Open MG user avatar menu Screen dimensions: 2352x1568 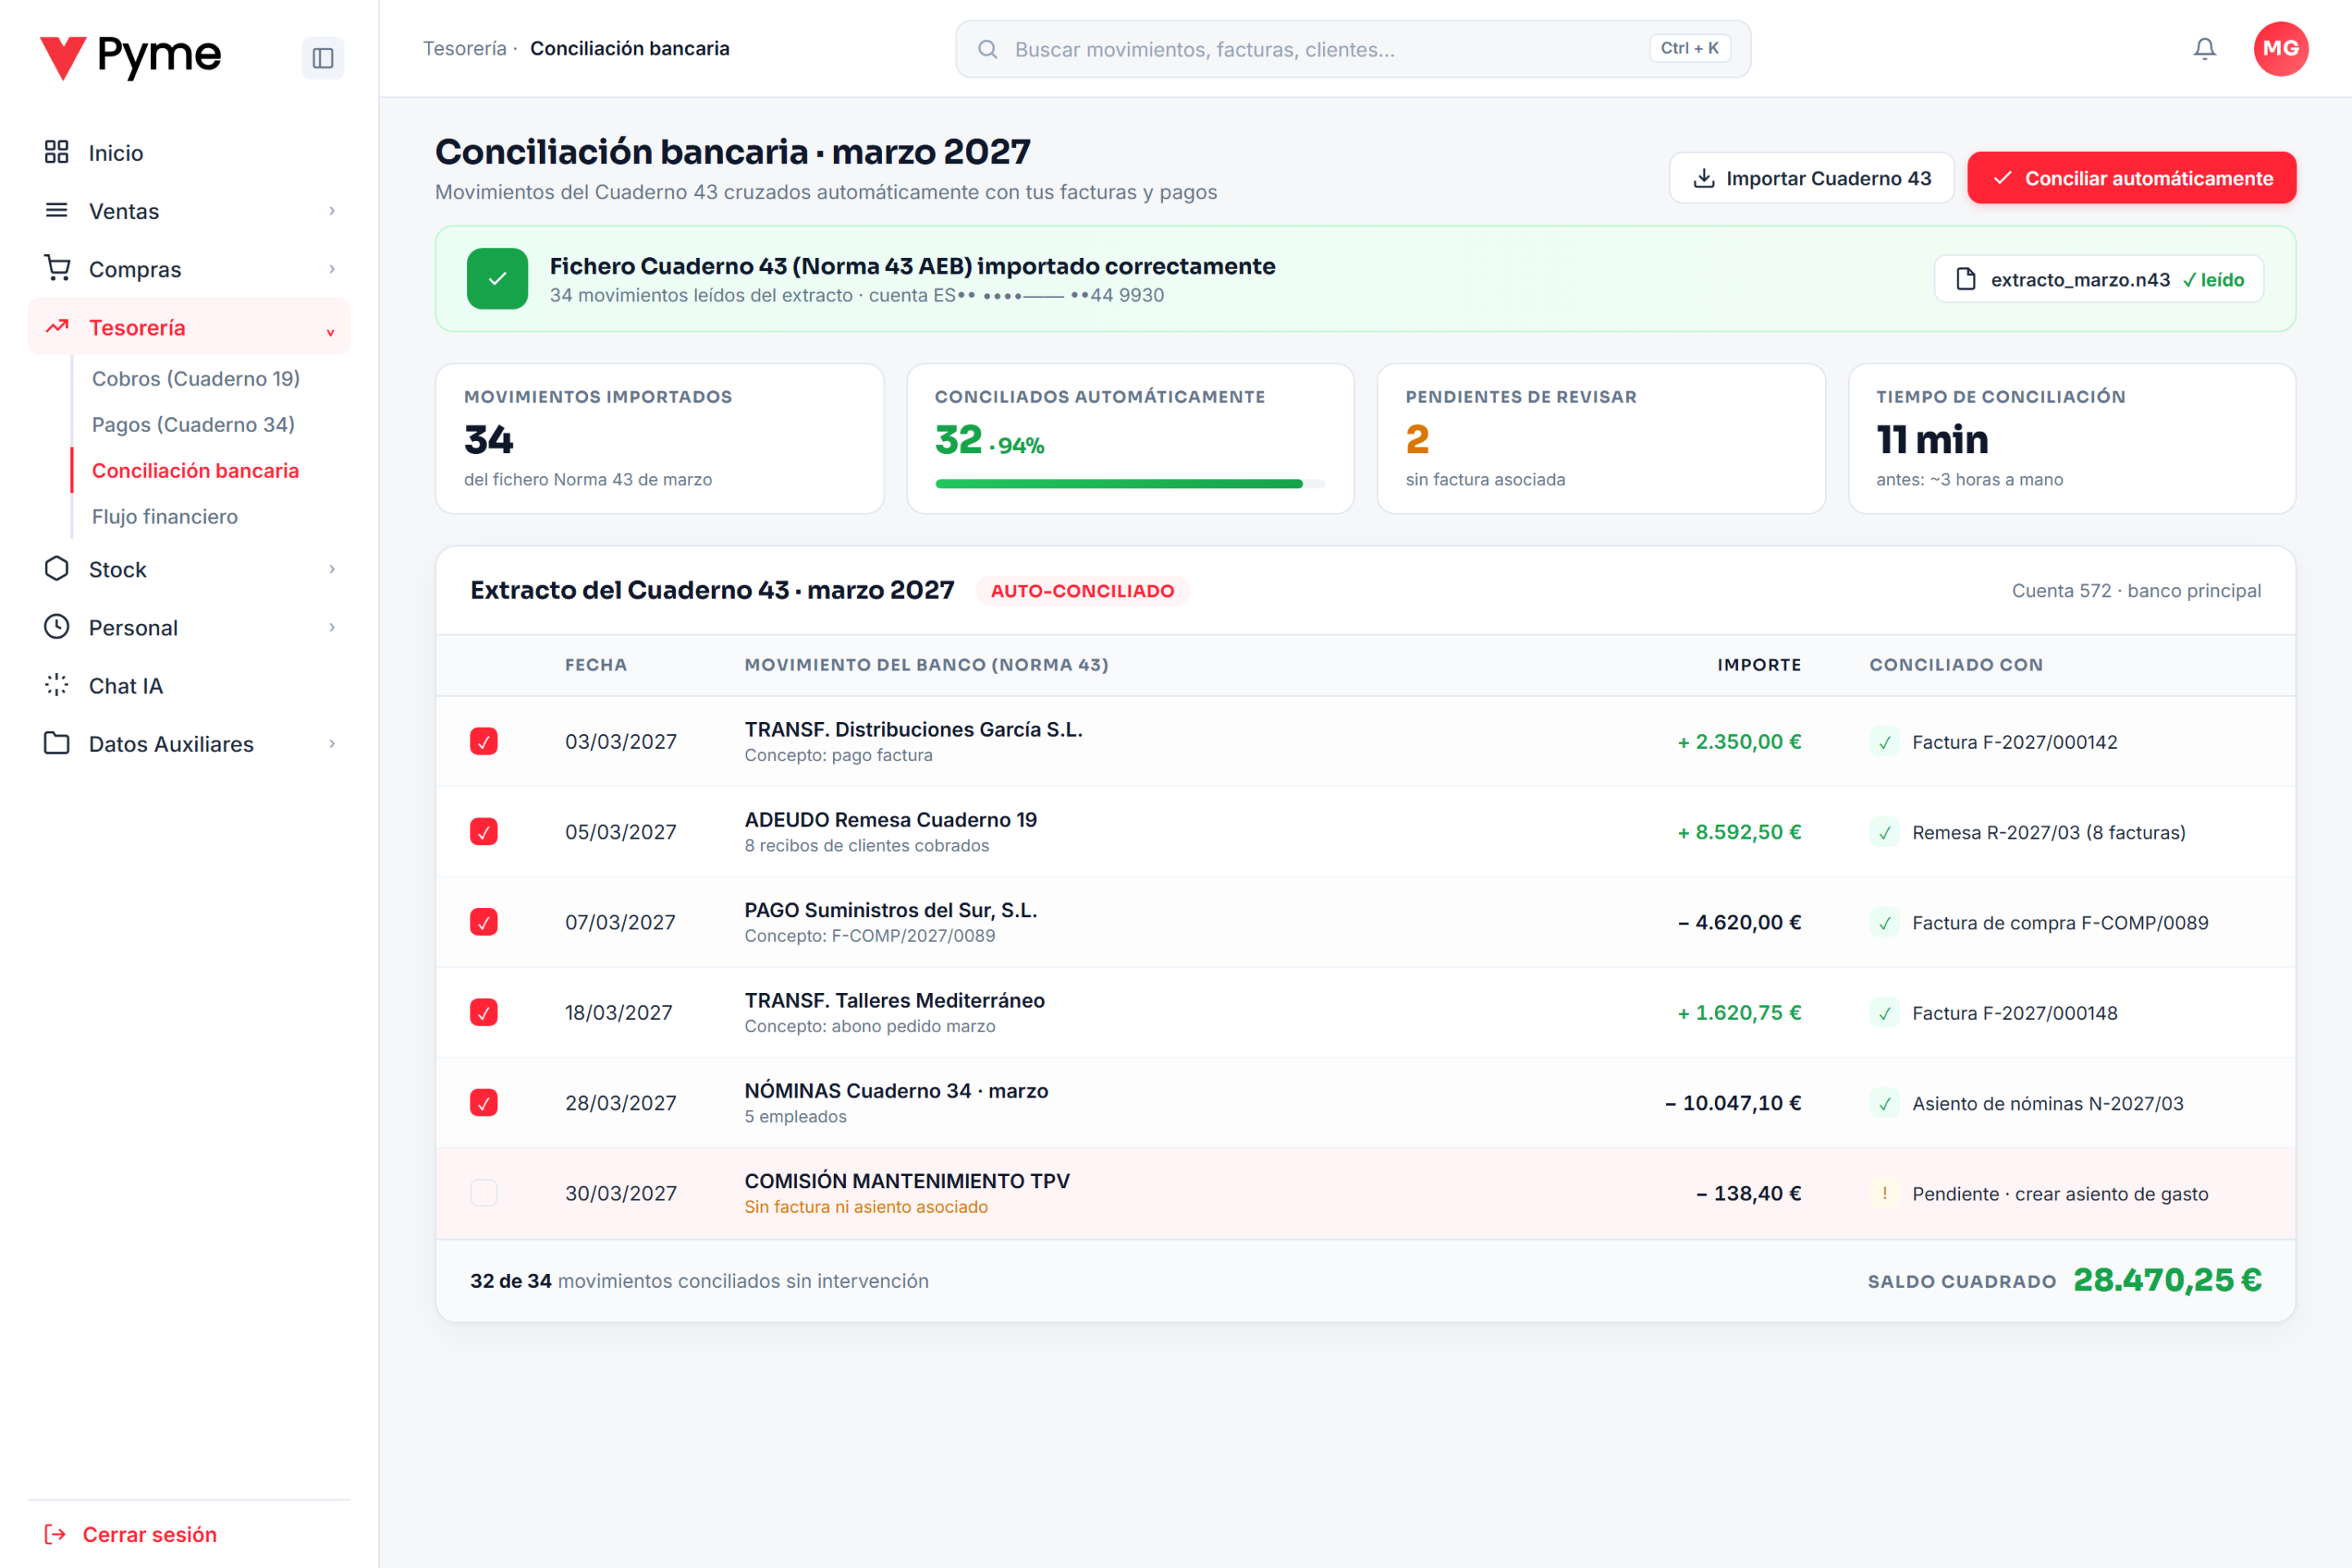point(2281,48)
